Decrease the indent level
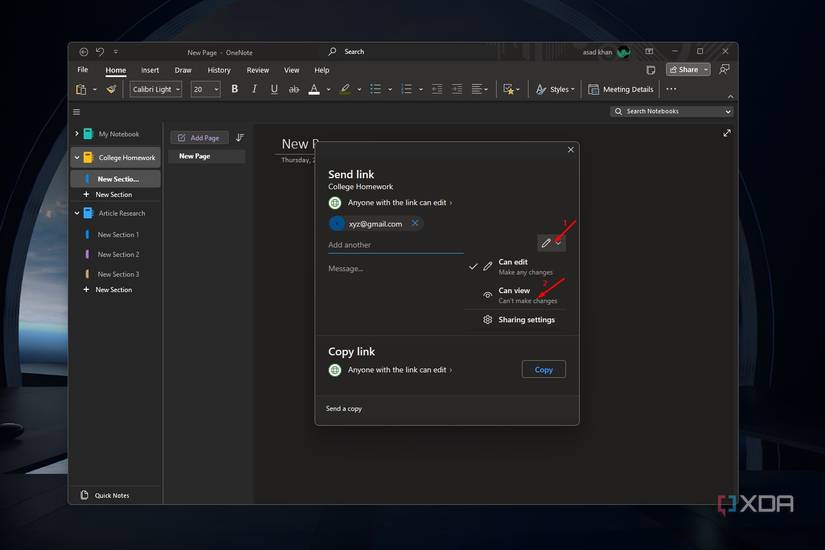This screenshot has width=825, height=550. (437, 89)
